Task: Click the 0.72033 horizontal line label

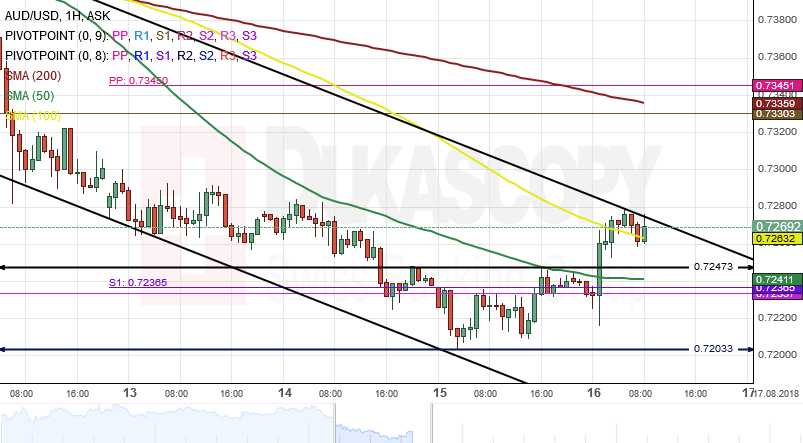Action: click(713, 349)
